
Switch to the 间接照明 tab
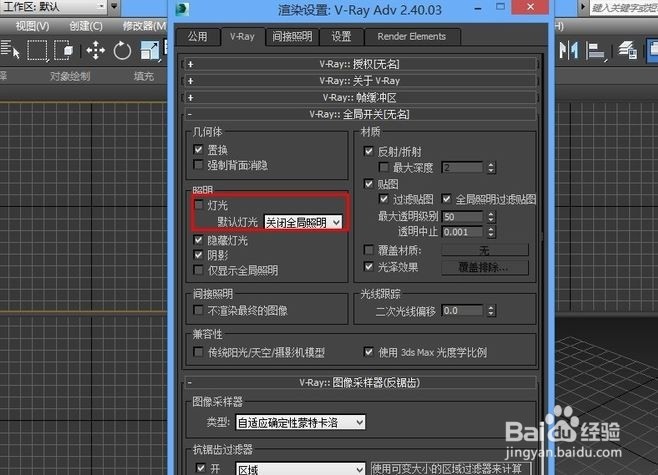pyautogui.click(x=292, y=37)
